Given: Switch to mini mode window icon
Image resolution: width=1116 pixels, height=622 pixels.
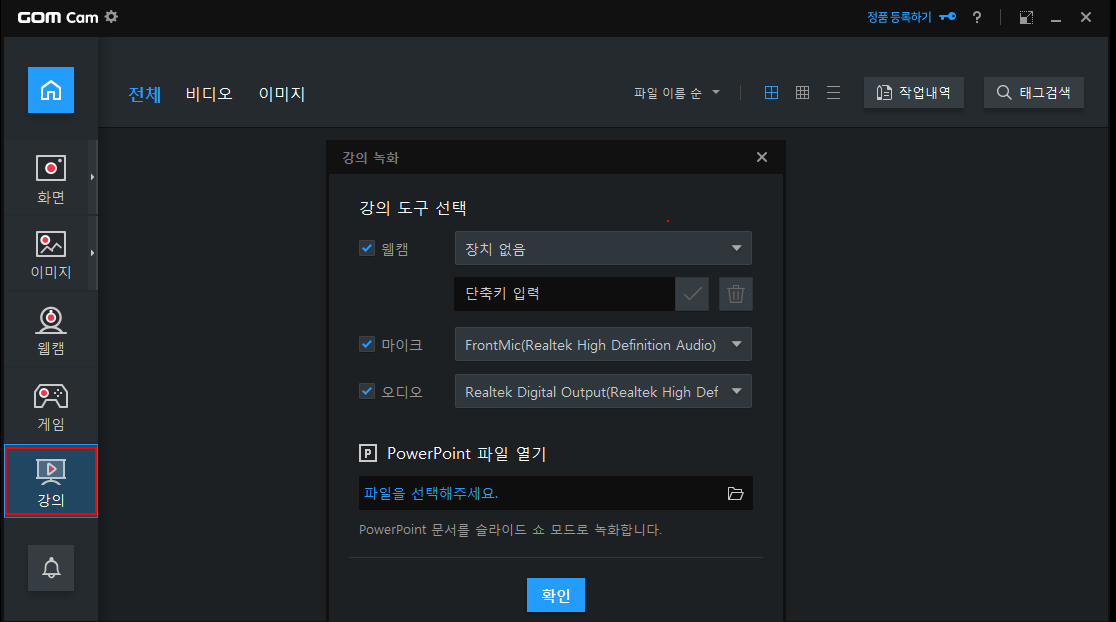Looking at the screenshot, I should pos(1026,17).
